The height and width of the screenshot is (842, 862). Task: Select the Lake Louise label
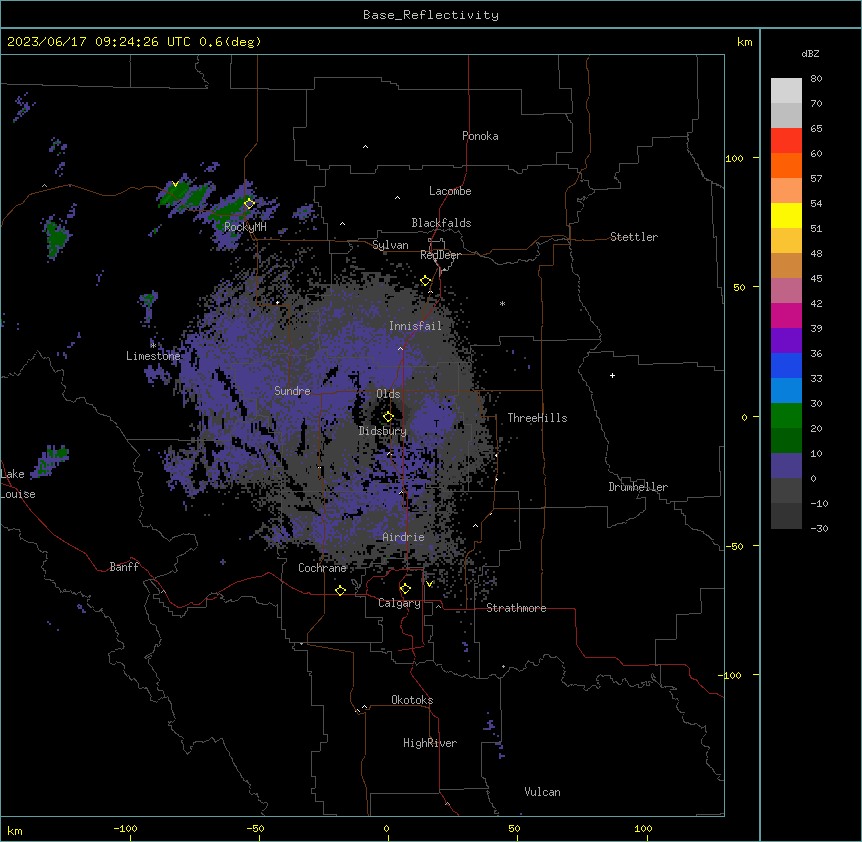[x=18, y=484]
